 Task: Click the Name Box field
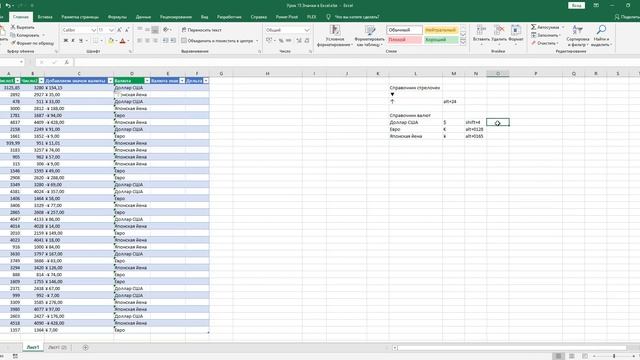click(11, 62)
